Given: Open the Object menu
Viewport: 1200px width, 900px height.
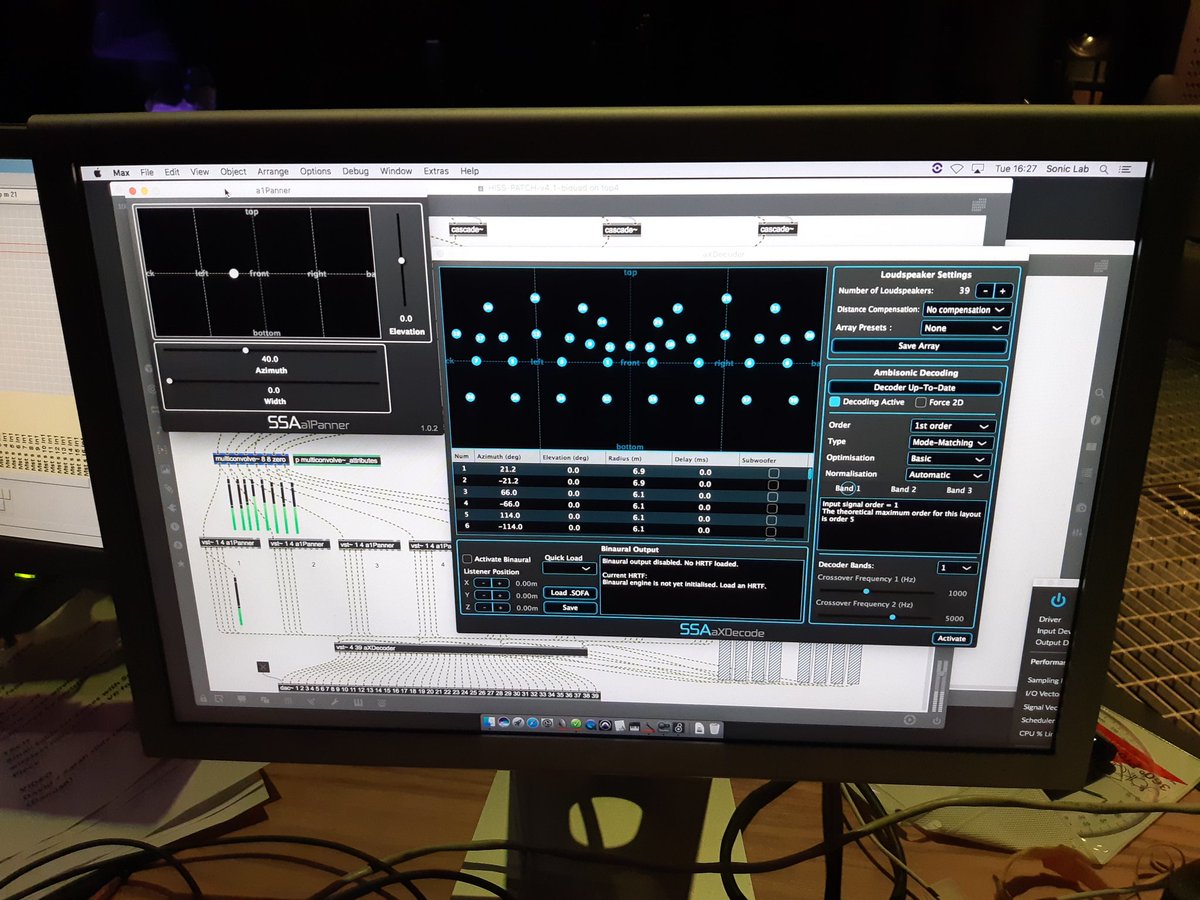Looking at the screenshot, I should tap(233, 172).
